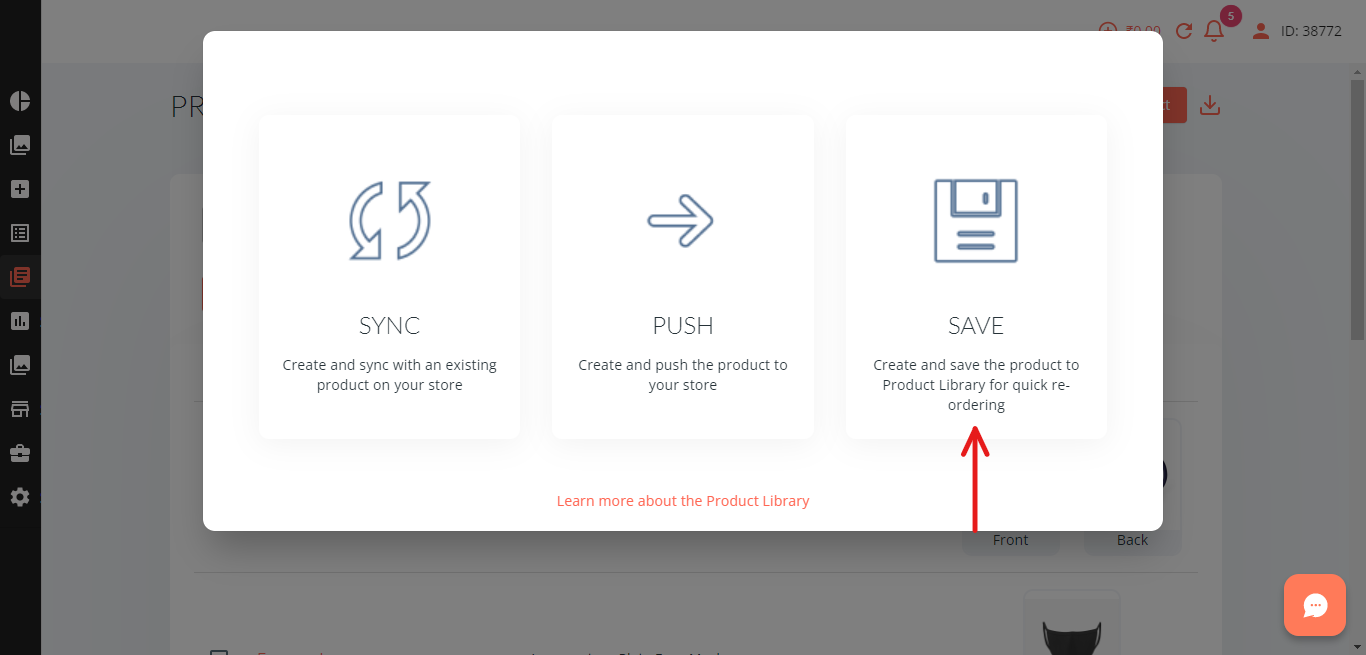Click the download icon at top right
The image size is (1366, 655).
pos(1210,105)
